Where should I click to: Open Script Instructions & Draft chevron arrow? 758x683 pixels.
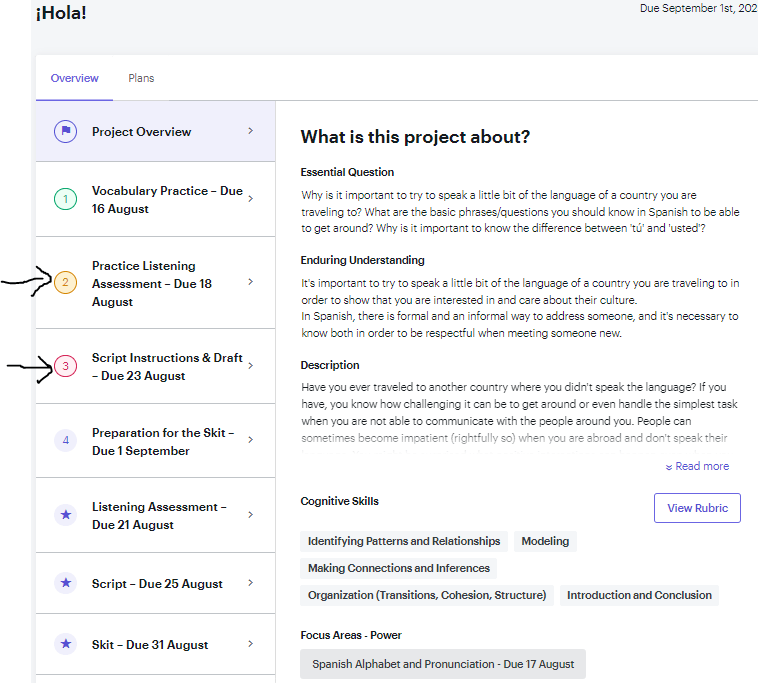pos(250,366)
